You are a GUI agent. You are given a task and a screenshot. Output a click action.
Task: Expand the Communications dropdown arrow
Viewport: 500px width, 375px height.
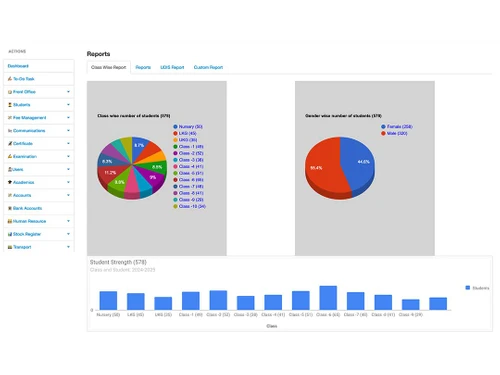(x=68, y=131)
